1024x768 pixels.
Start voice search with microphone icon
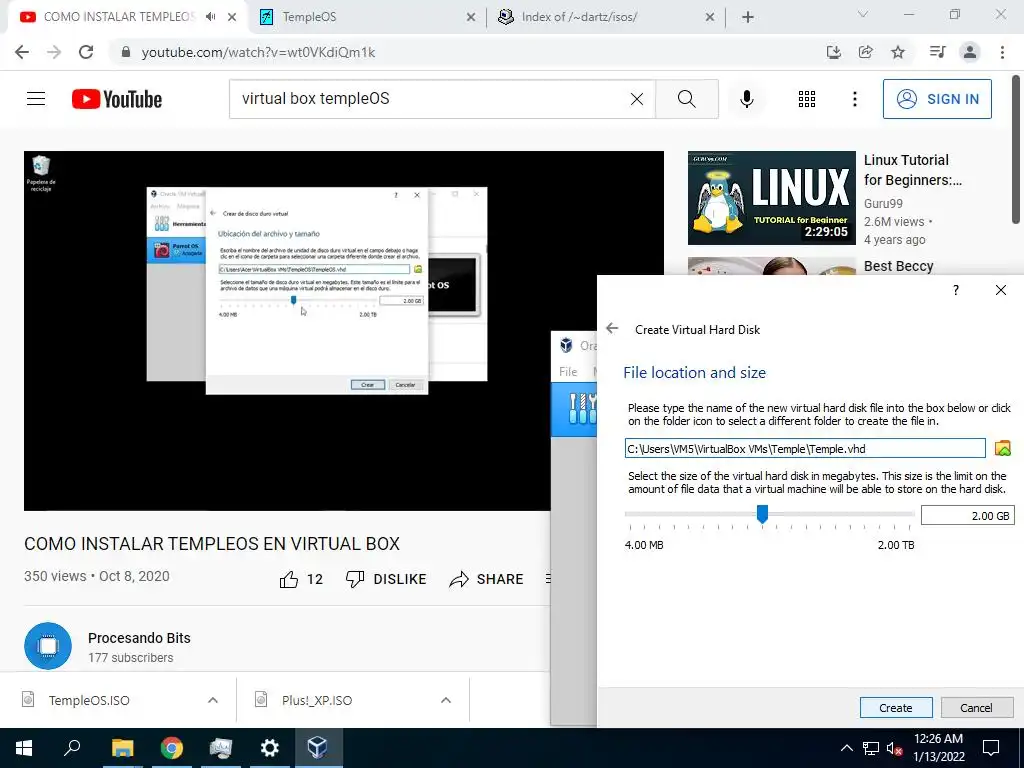tap(746, 99)
